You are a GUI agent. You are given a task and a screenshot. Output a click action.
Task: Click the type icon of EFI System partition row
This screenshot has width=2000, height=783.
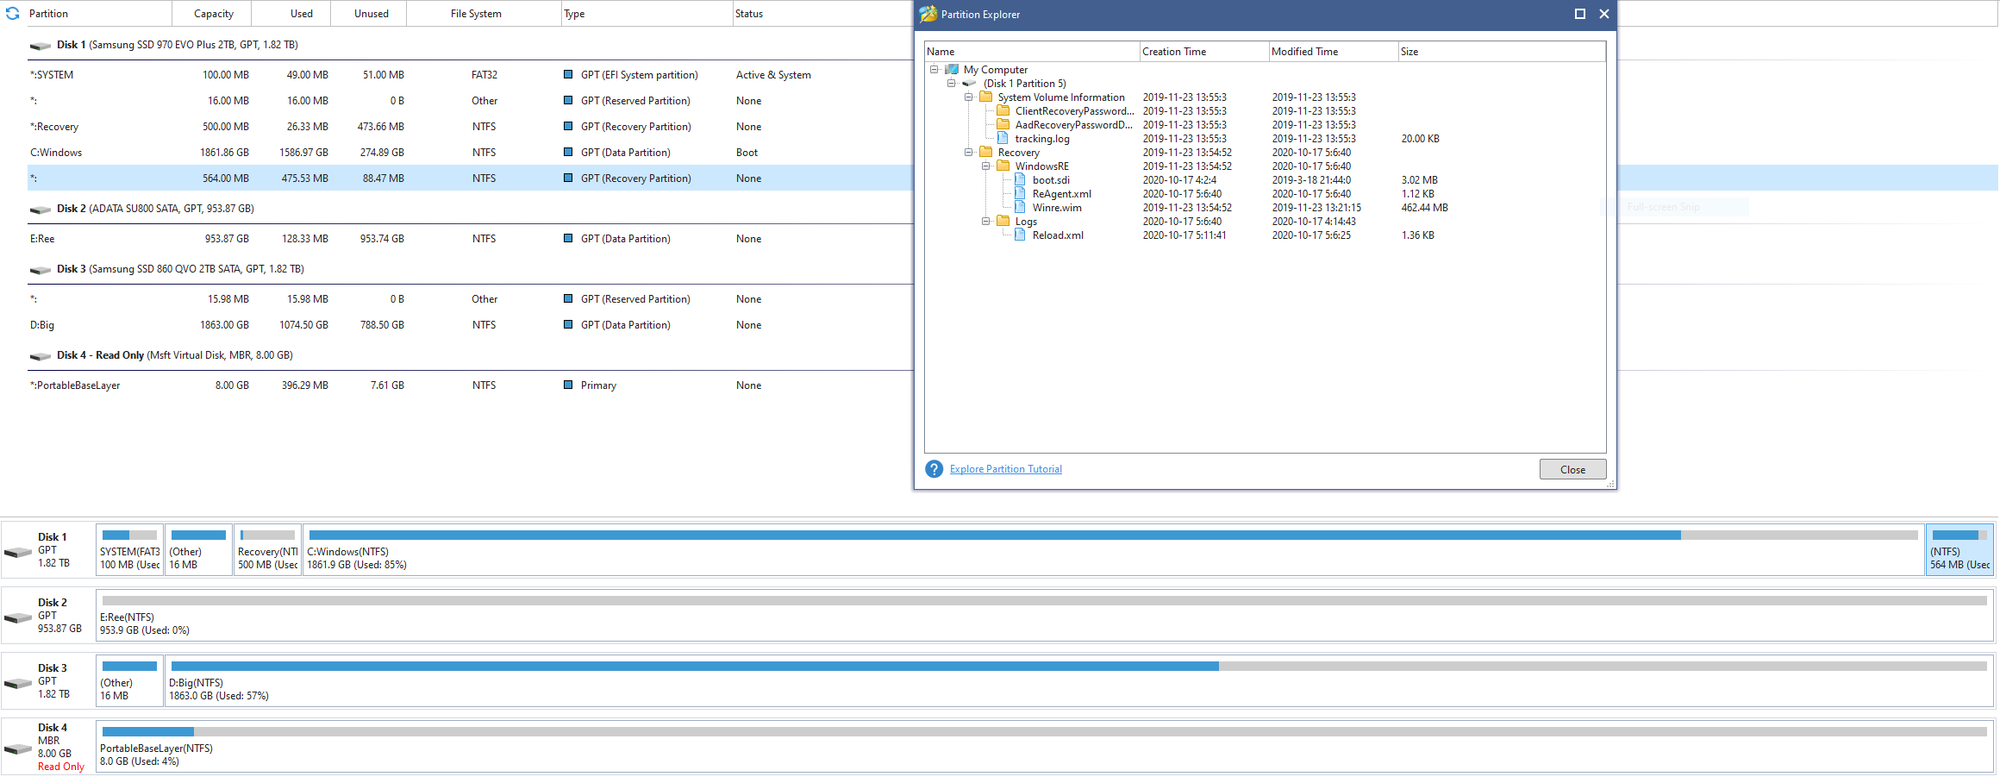[x=568, y=75]
